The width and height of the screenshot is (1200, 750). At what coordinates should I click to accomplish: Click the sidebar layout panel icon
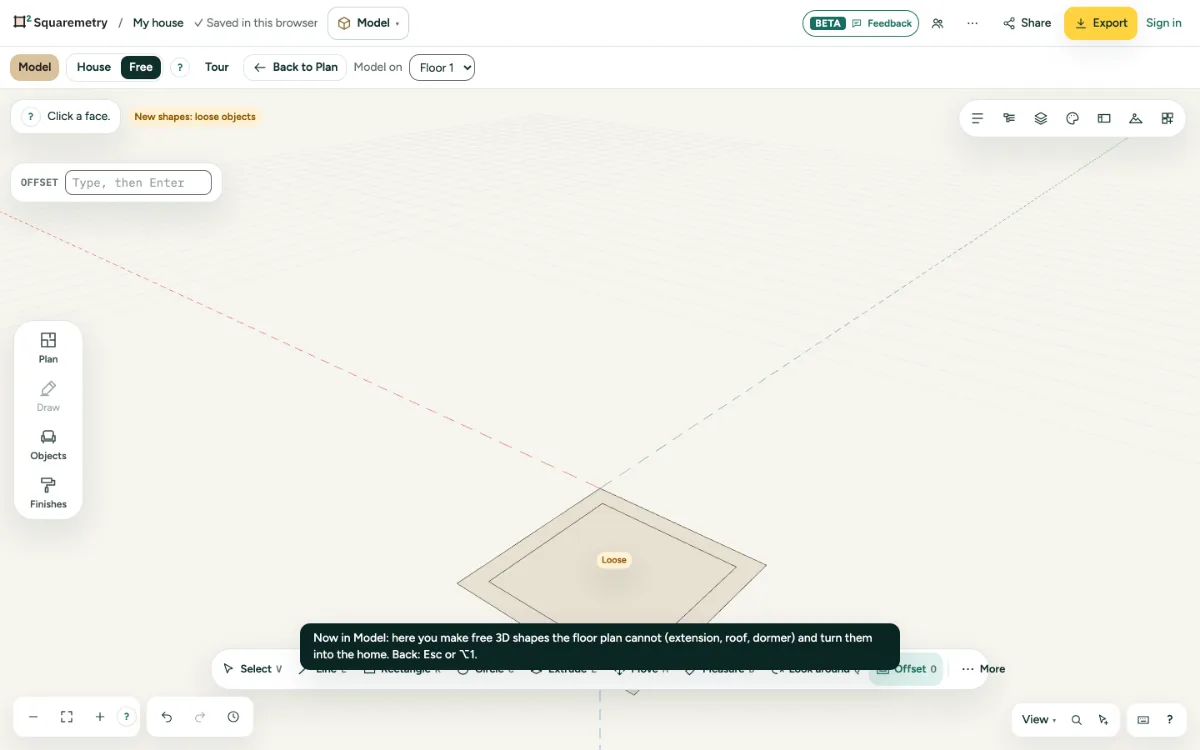tap(1104, 118)
